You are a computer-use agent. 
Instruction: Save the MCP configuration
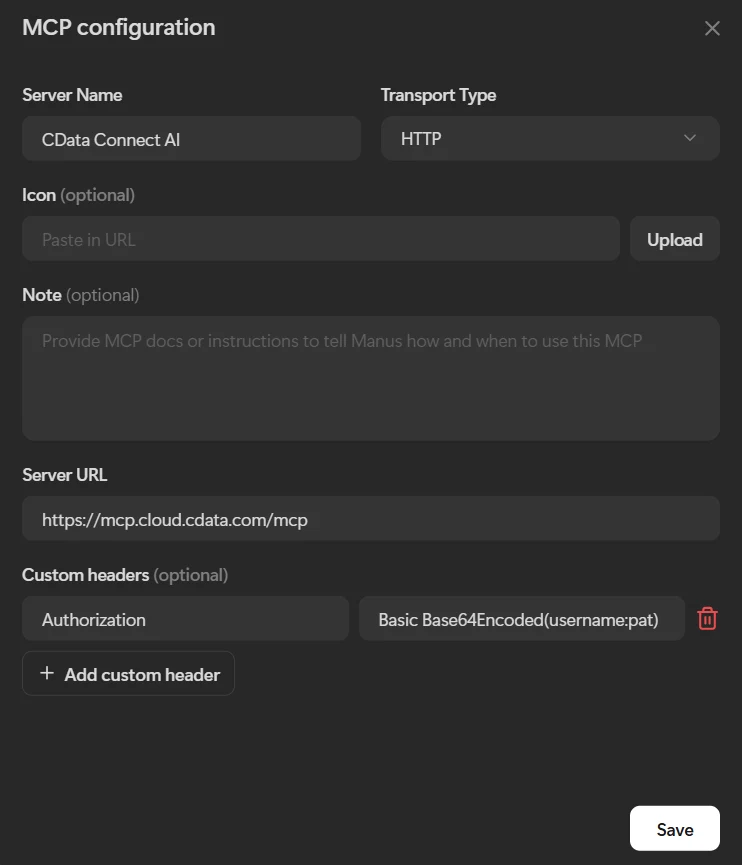point(674,829)
